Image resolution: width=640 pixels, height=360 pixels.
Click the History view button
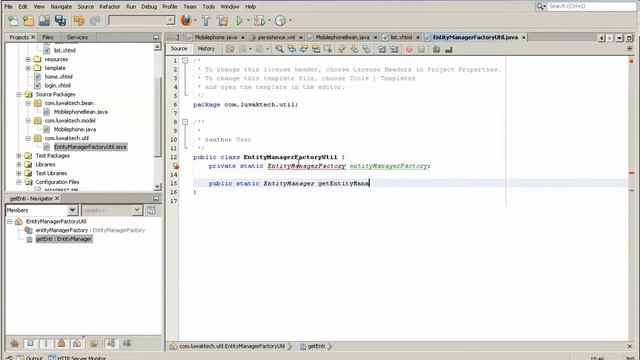tap(206, 49)
